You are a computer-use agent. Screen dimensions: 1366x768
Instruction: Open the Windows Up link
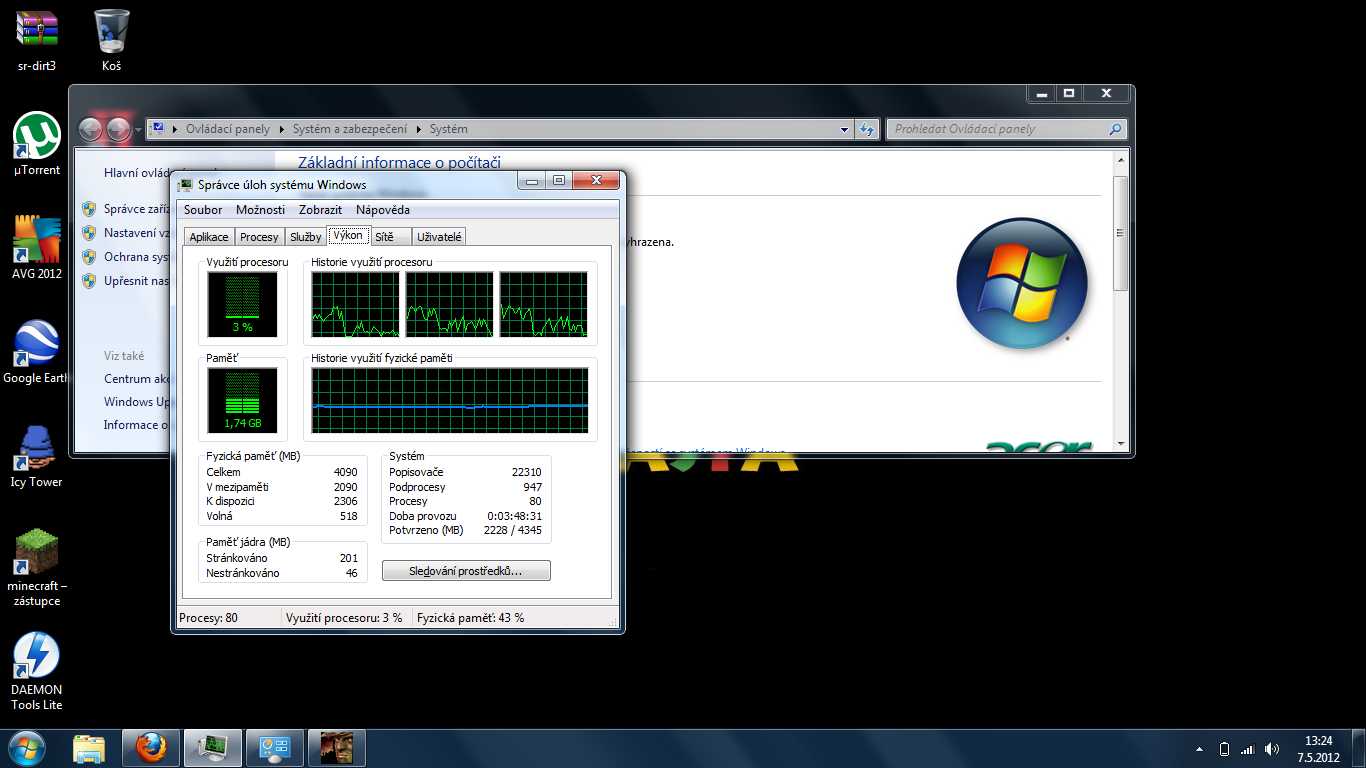[137, 402]
